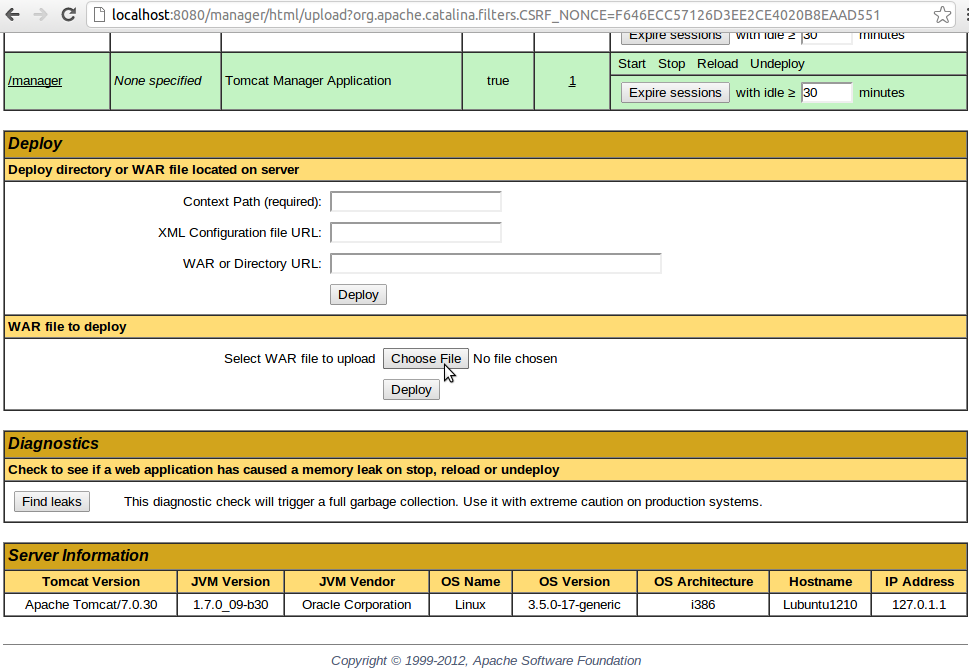The width and height of the screenshot is (969, 671).
Task: Click the idle minutes field for /manager
Action: coord(826,93)
